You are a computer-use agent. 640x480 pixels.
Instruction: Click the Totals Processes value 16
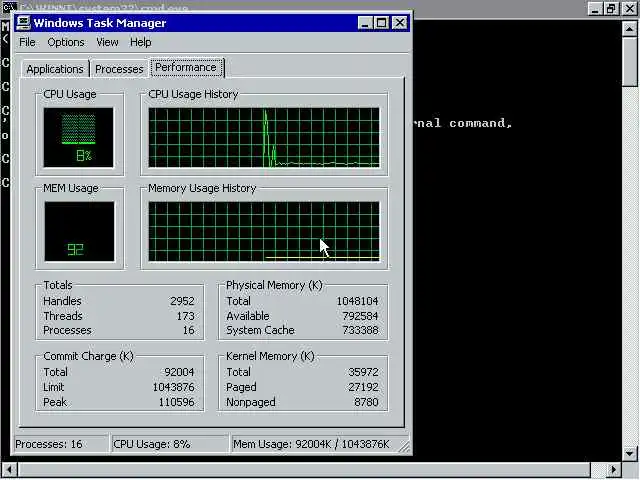click(189, 330)
